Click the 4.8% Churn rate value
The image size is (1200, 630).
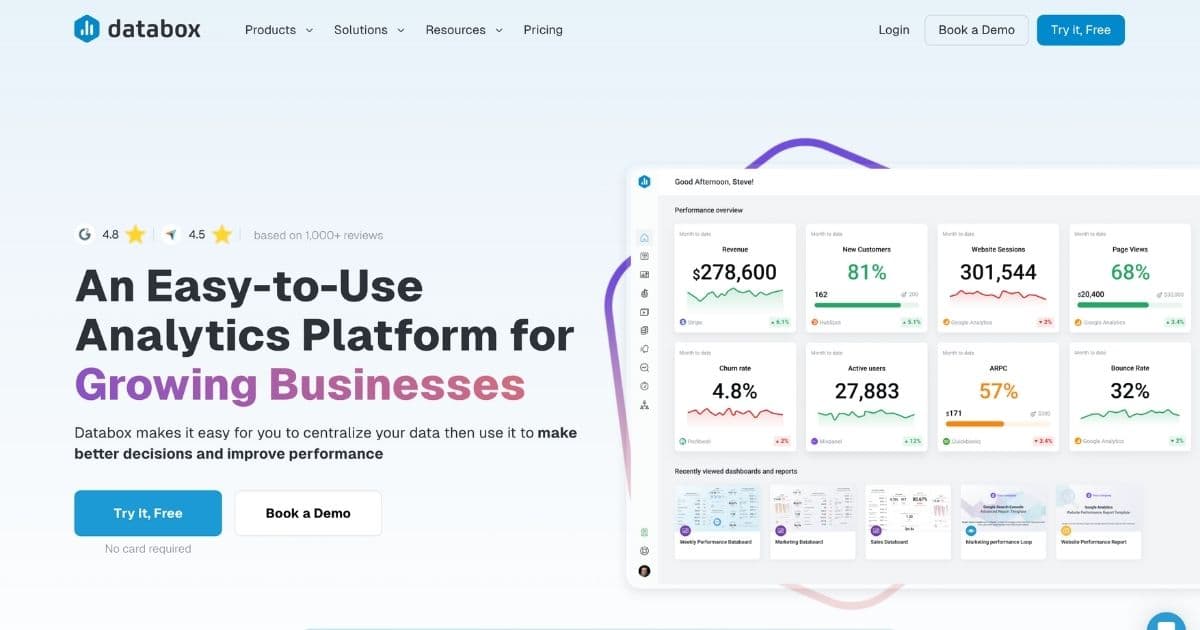(x=735, y=391)
